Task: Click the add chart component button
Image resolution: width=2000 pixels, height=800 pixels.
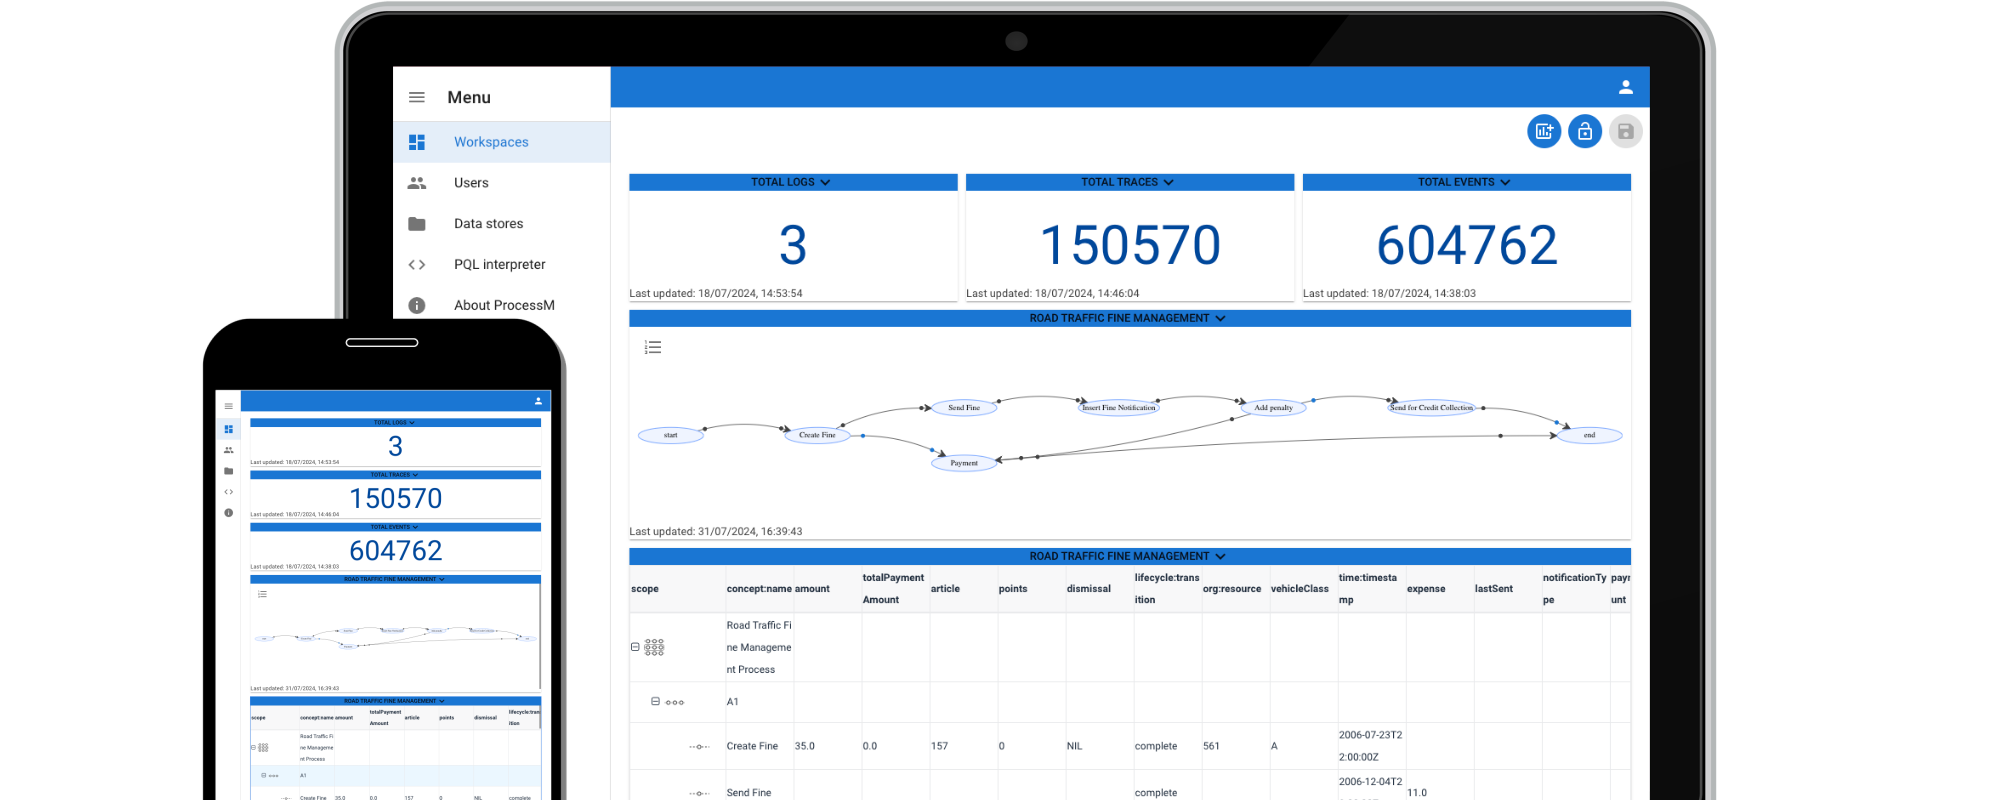Action: pyautogui.click(x=1544, y=131)
